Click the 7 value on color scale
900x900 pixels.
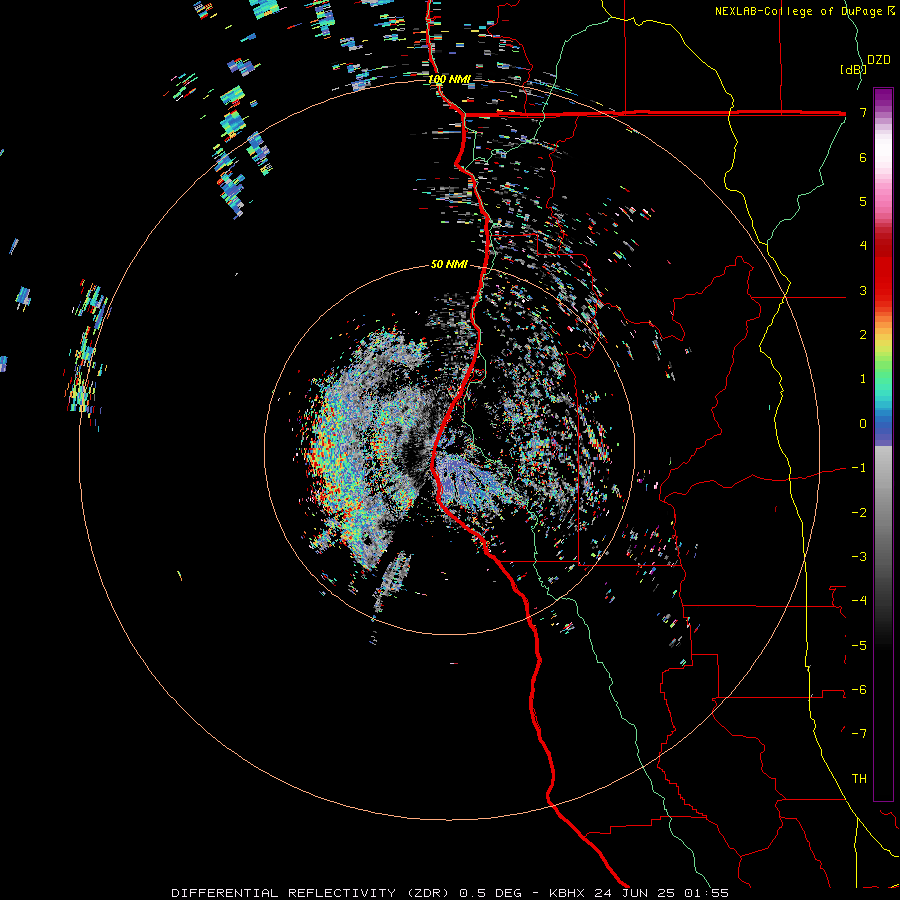(x=863, y=112)
